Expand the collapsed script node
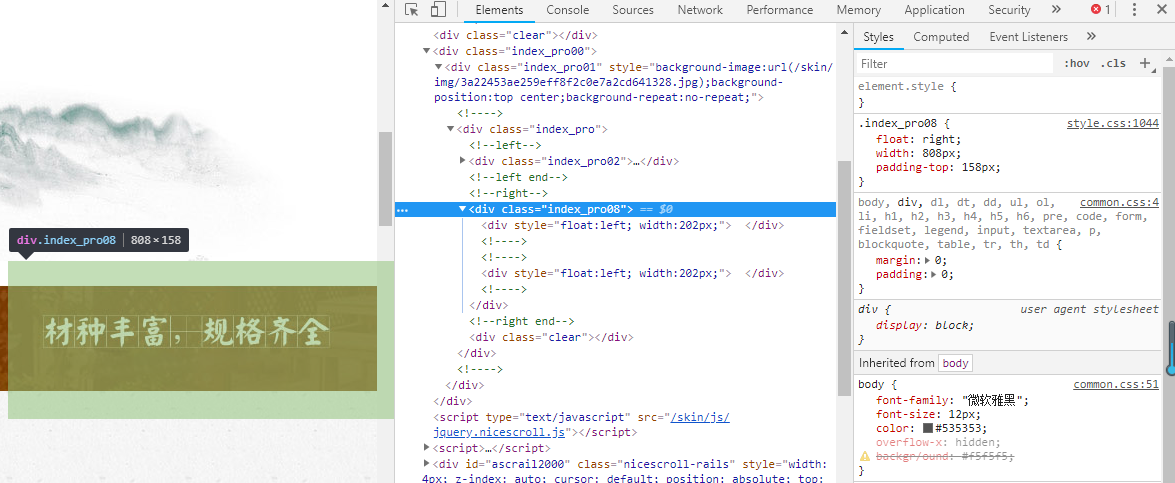1175x483 pixels. (x=426, y=448)
